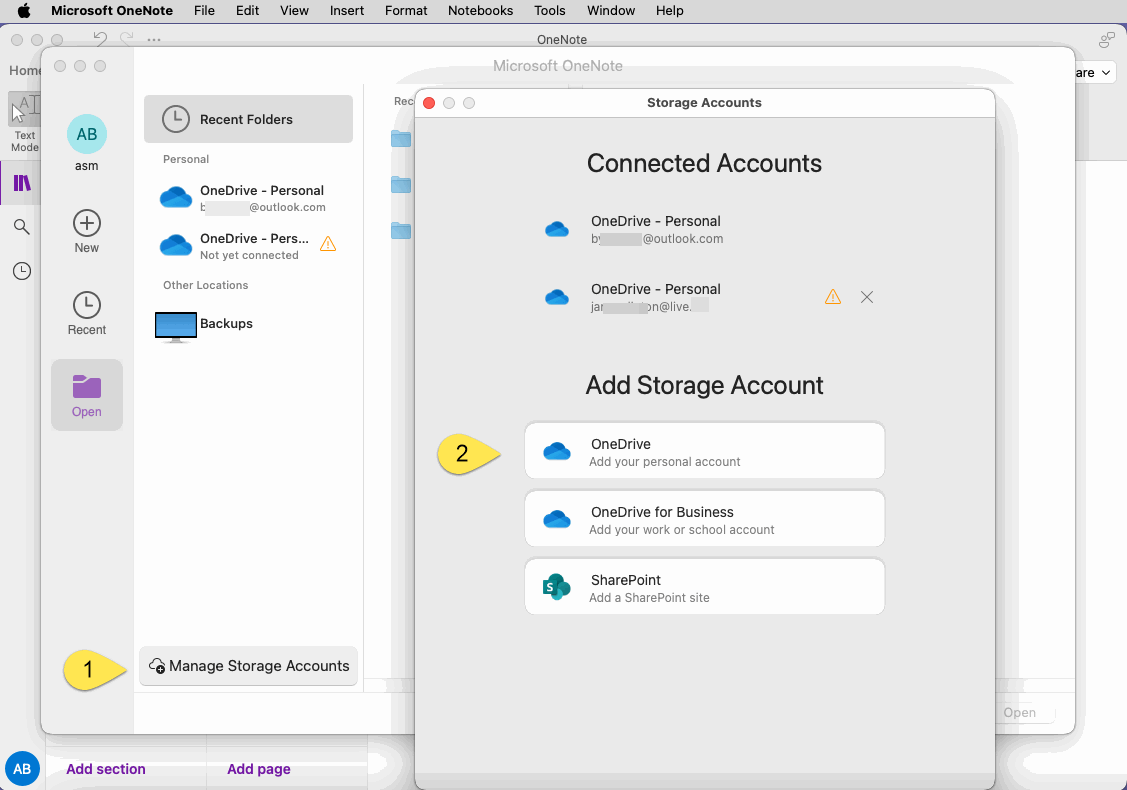Open the Notebooks menu

pos(480,11)
